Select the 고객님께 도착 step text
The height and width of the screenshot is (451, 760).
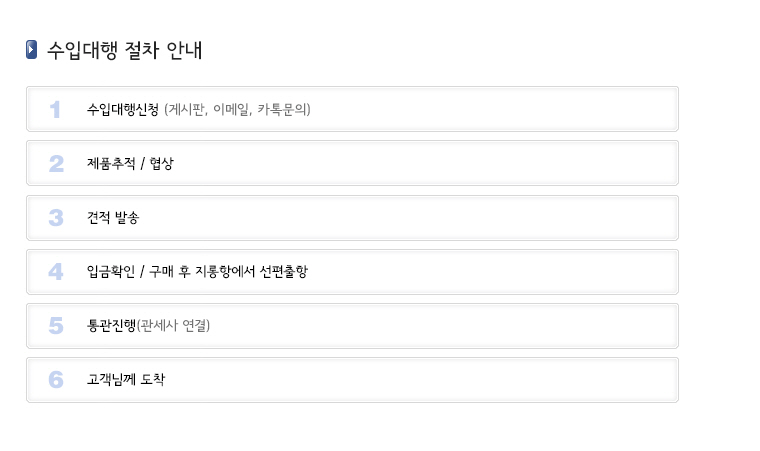point(126,379)
